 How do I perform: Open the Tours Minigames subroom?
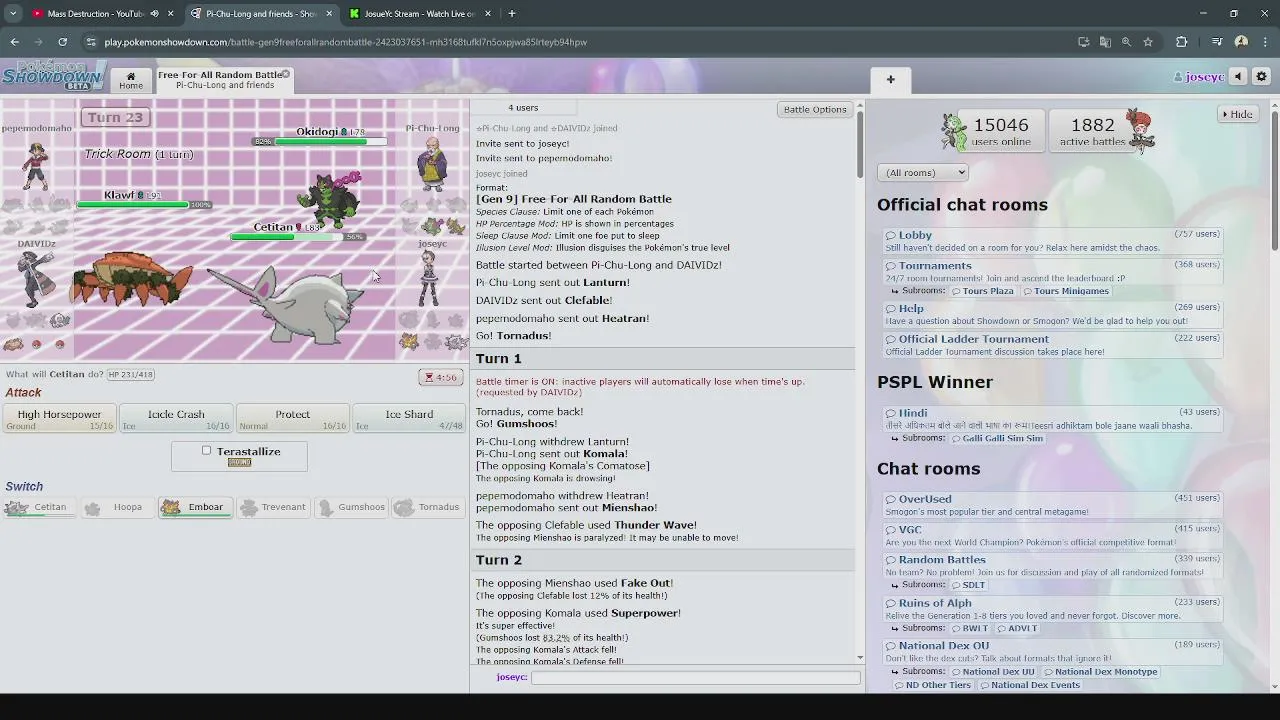tap(1065, 291)
